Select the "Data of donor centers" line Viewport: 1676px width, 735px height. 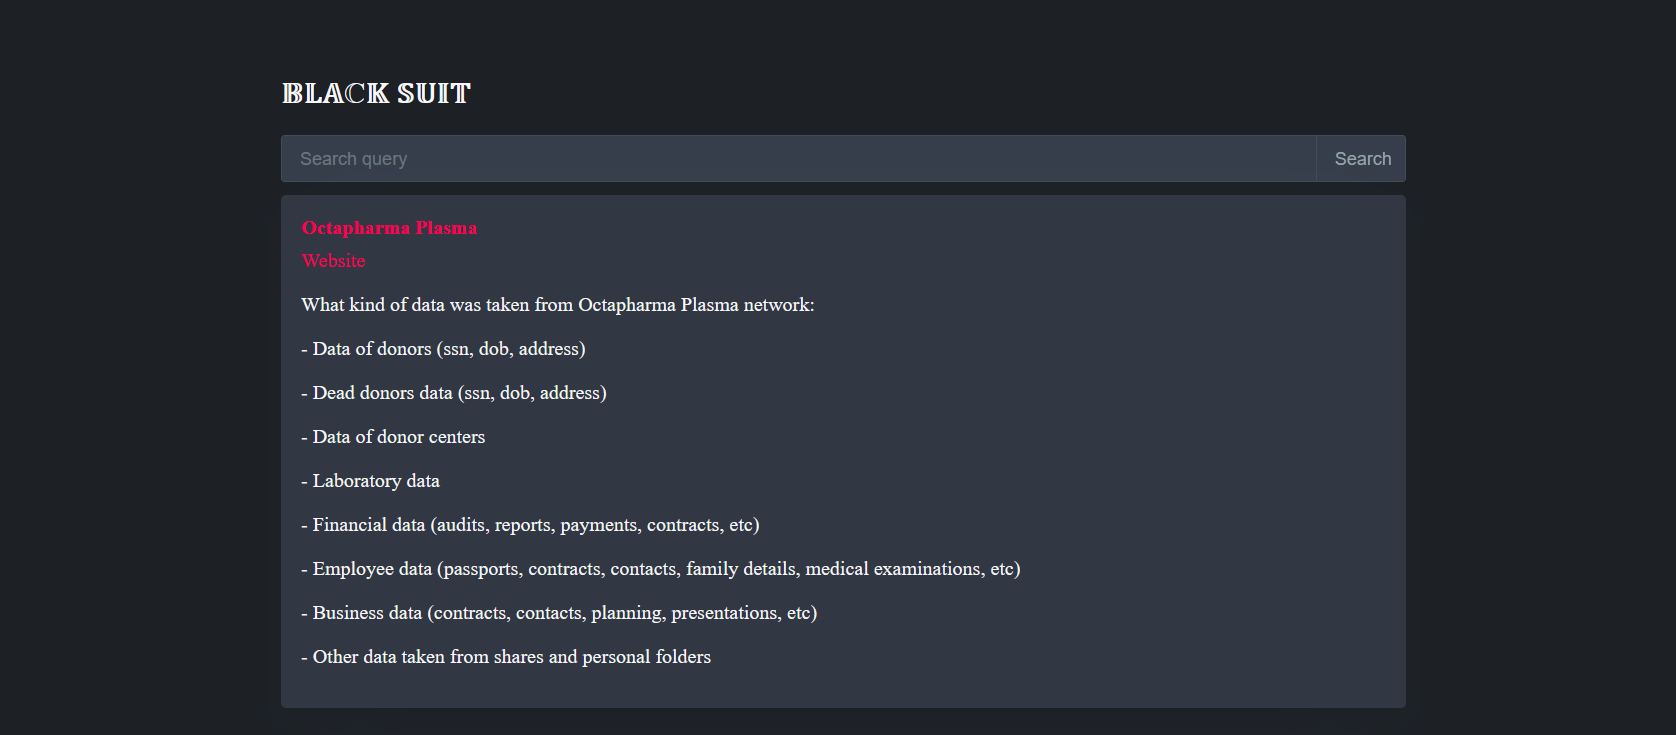pyautogui.click(x=393, y=437)
